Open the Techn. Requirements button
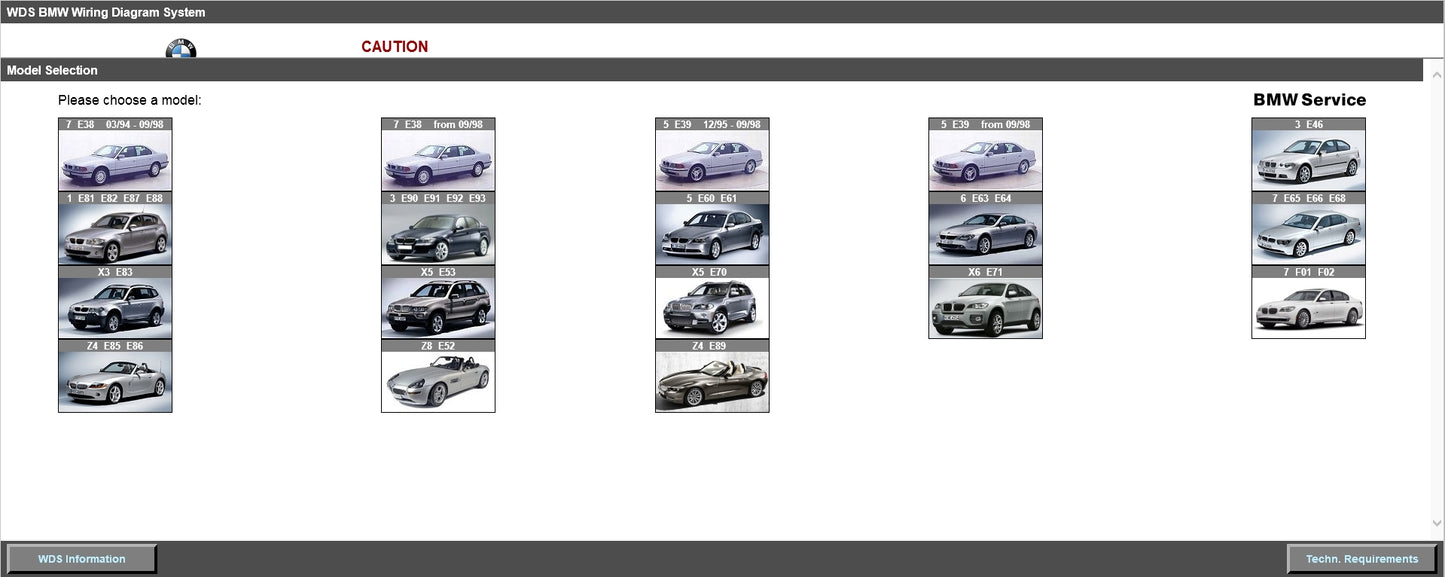This screenshot has height=577, width=1445. click(1361, 559)
